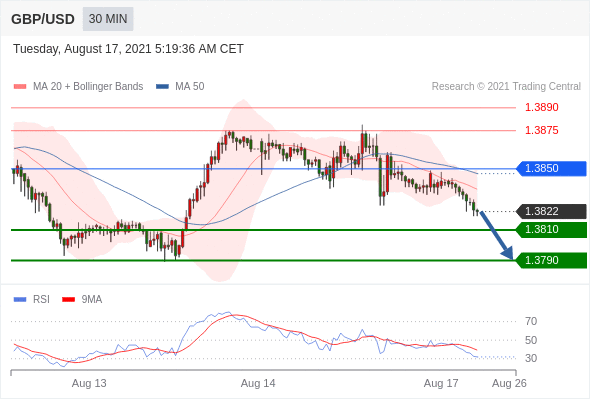Click the Aug 13 axis label
The height and width of the screenshot is (400, 590).
pos(89,383)
